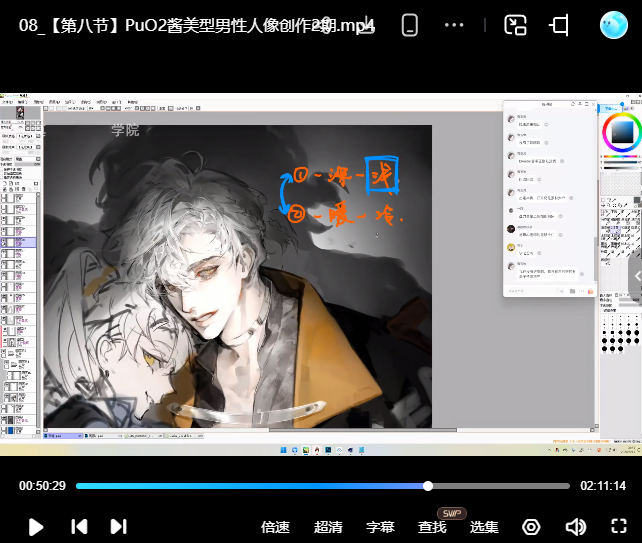Toggle 字幕 subtitles
642x543 pixels.
coord(380,527)
